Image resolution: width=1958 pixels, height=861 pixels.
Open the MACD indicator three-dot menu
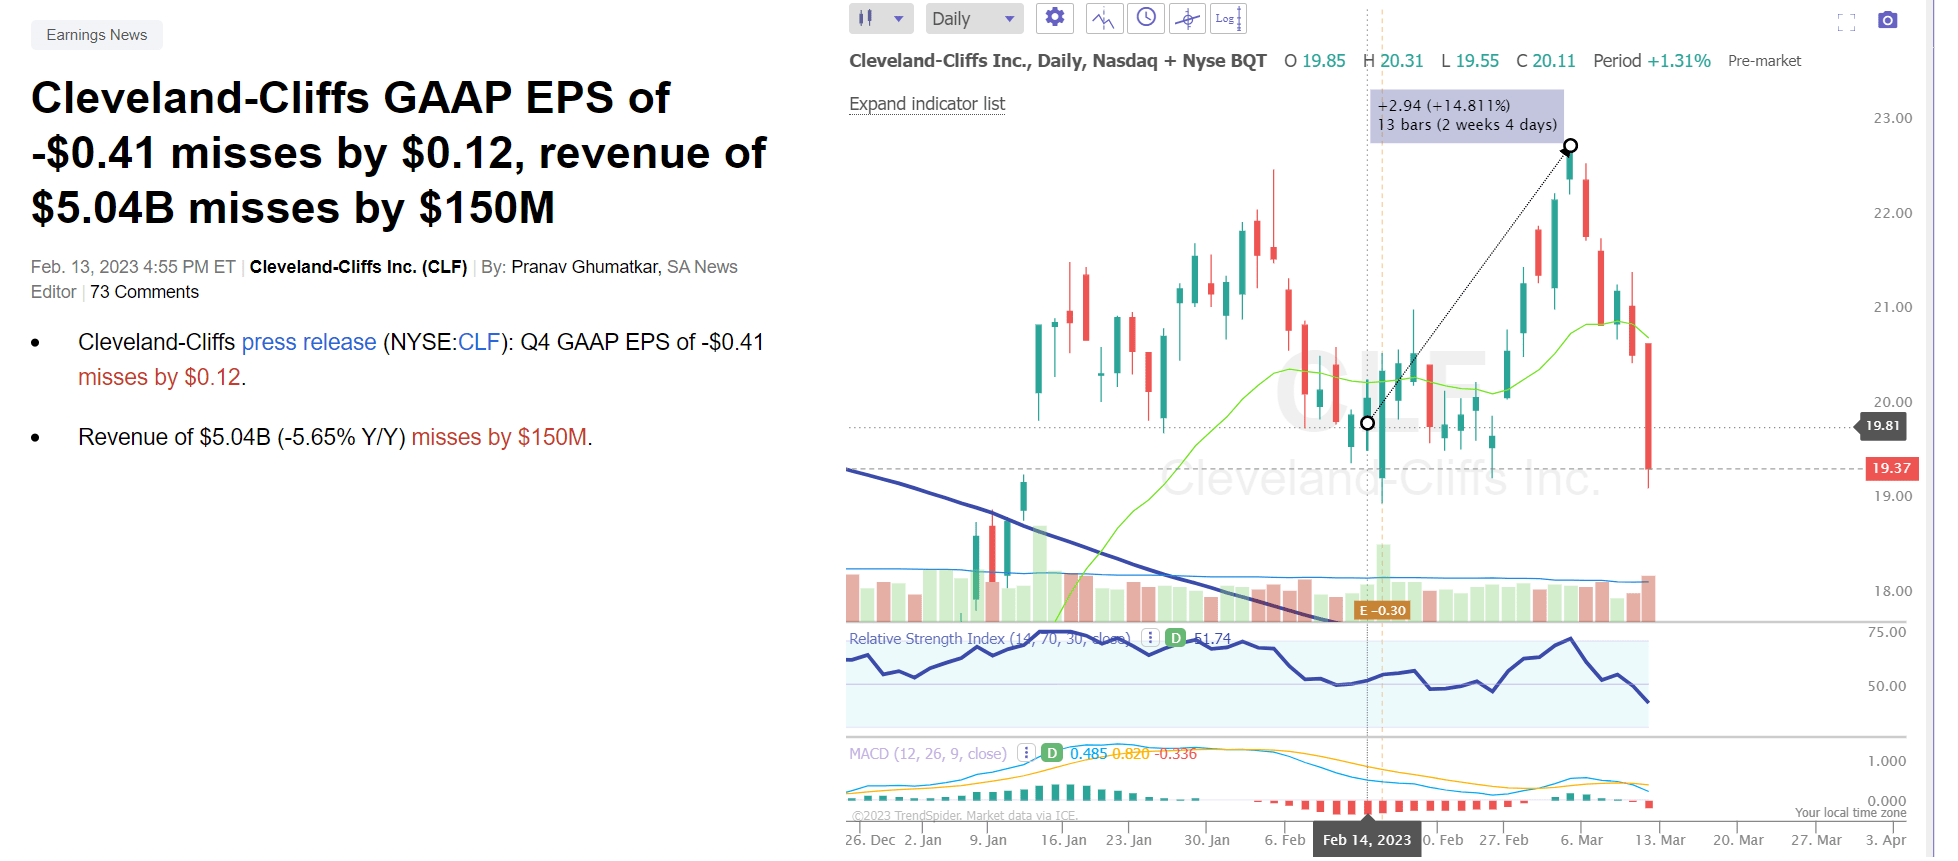(1026, 753)
